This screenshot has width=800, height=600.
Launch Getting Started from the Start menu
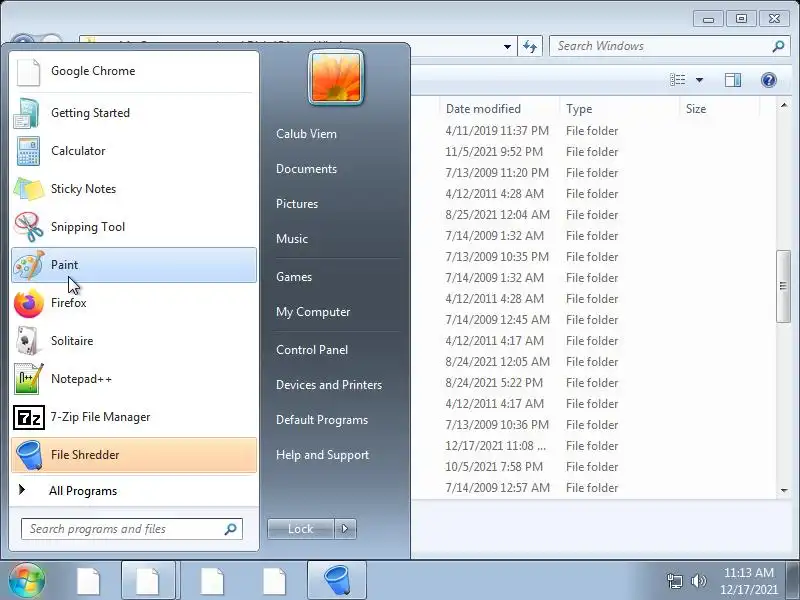pos(134,113)
